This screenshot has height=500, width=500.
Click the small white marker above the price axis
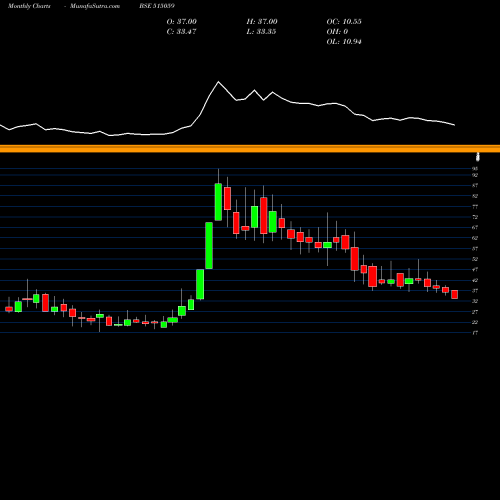pos(478,157)
